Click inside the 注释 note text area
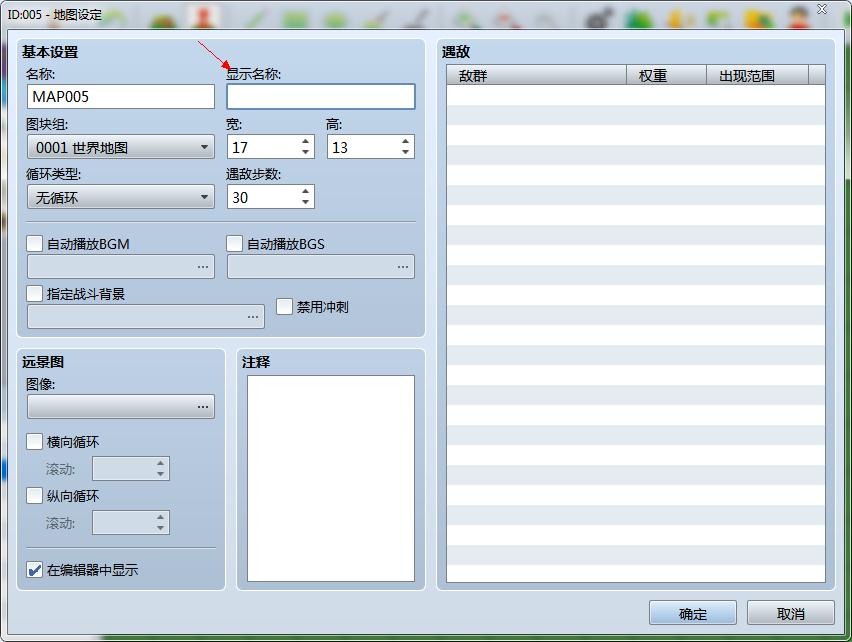 [x=331, y=479]
